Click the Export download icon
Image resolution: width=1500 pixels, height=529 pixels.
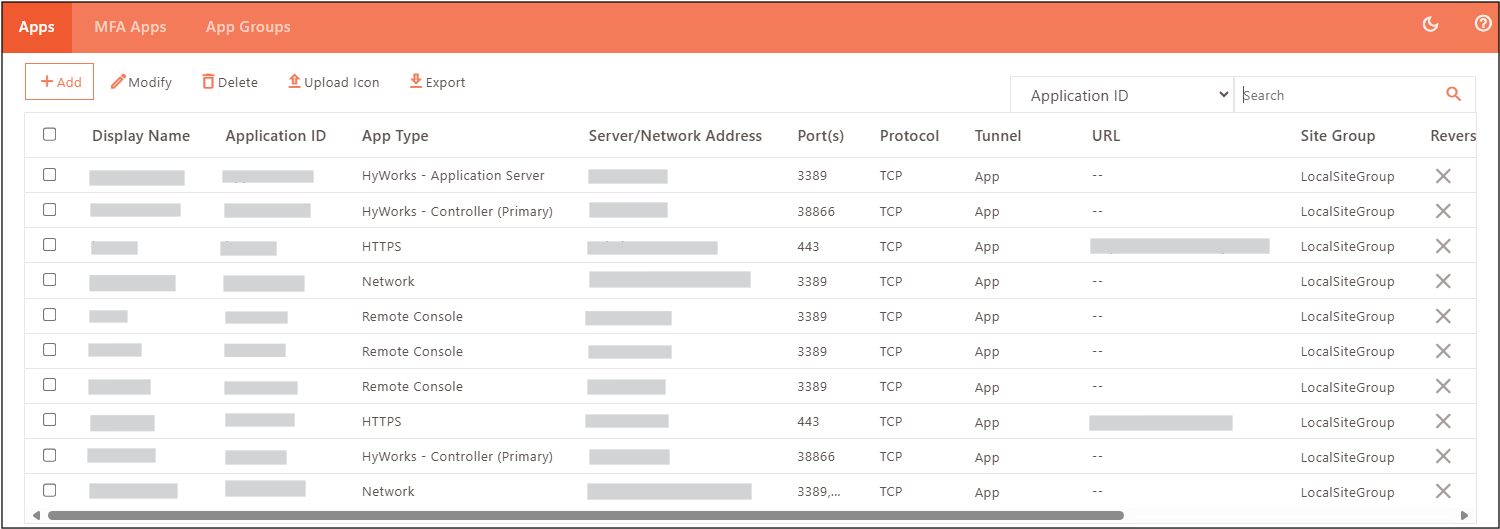click(416, 82)
